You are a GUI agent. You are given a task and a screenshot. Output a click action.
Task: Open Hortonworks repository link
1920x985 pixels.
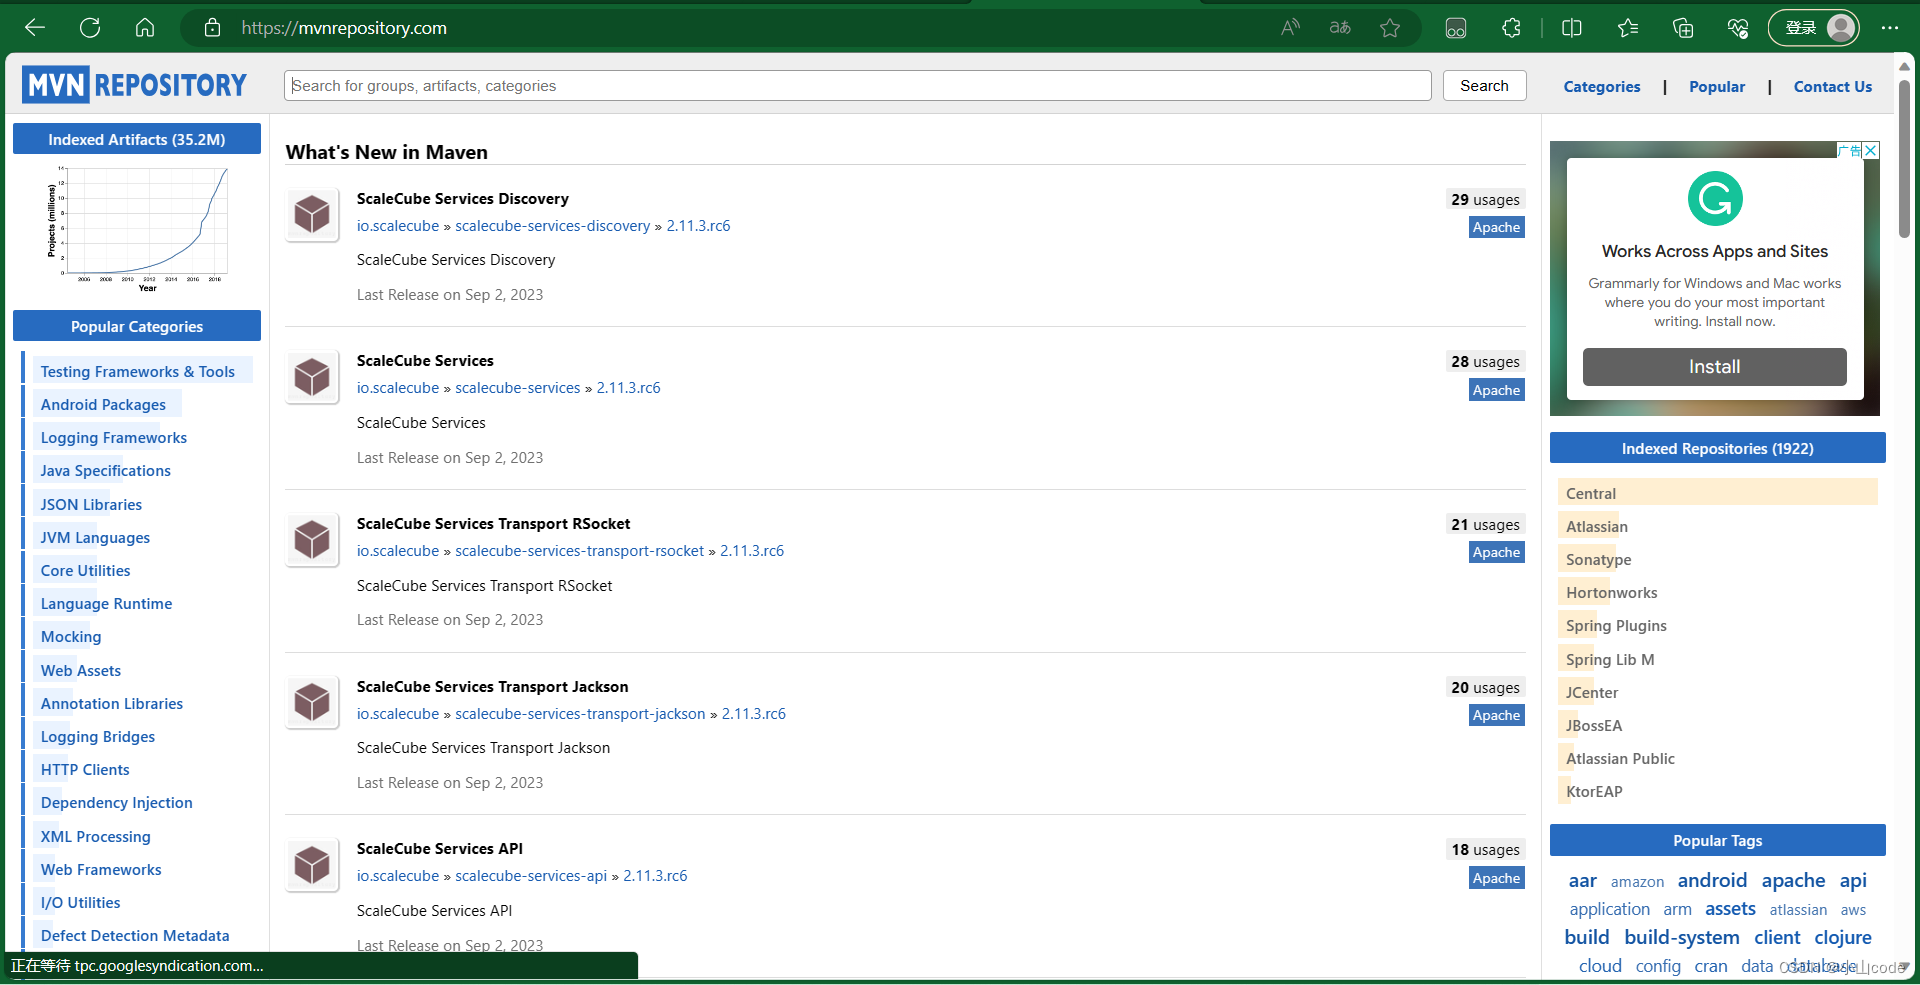(1611, 592)
